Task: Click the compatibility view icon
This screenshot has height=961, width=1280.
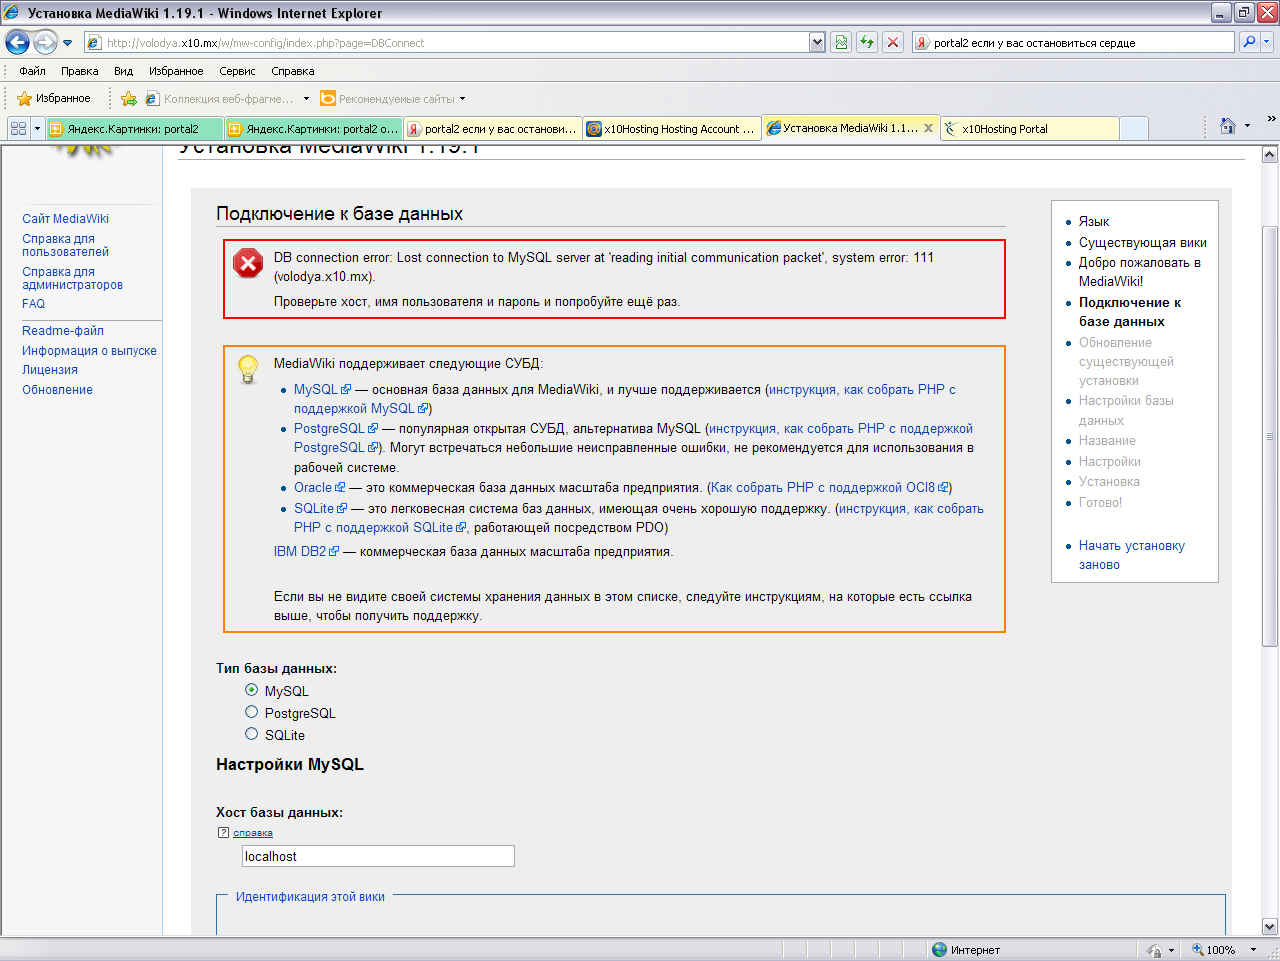Action: pyautogui.click(x=841, y=42)
